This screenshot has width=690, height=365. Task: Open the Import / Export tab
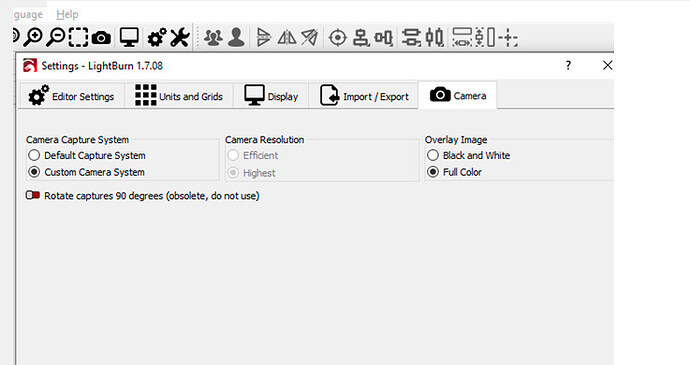(363, 96)
